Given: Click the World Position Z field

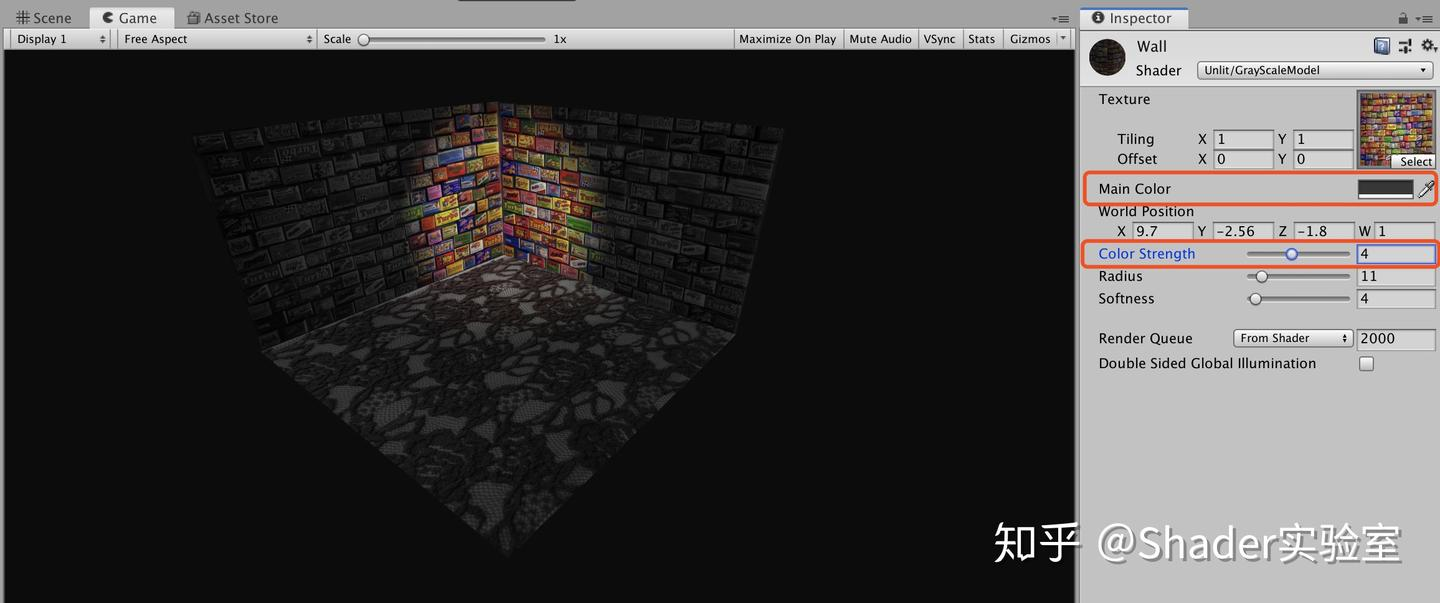Looking at the screenshot, I should (x=1323, y=231).
